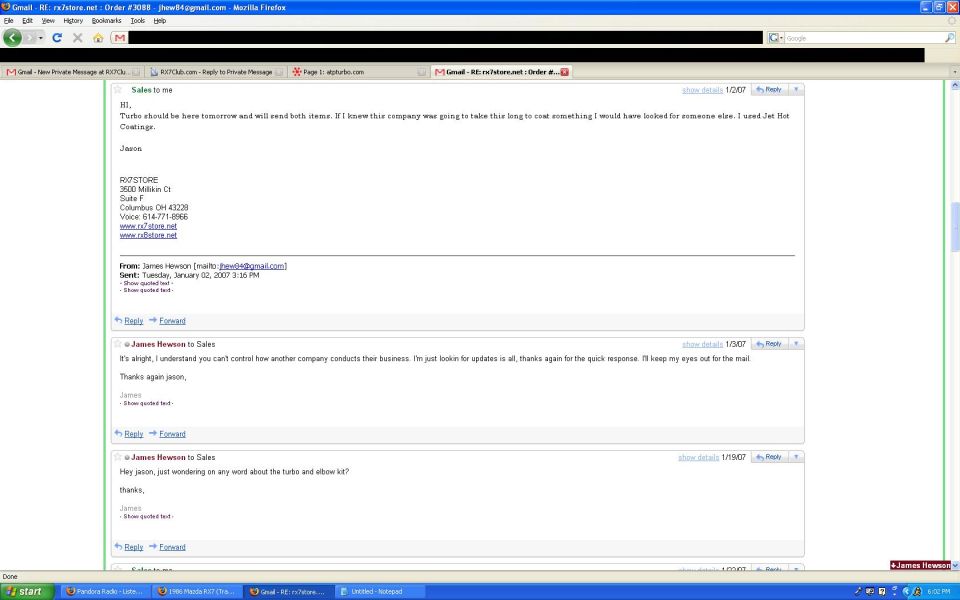Open the www.rx7store.net link
Image resolution: width=960 pixels, height=600 pixels.
148,226
